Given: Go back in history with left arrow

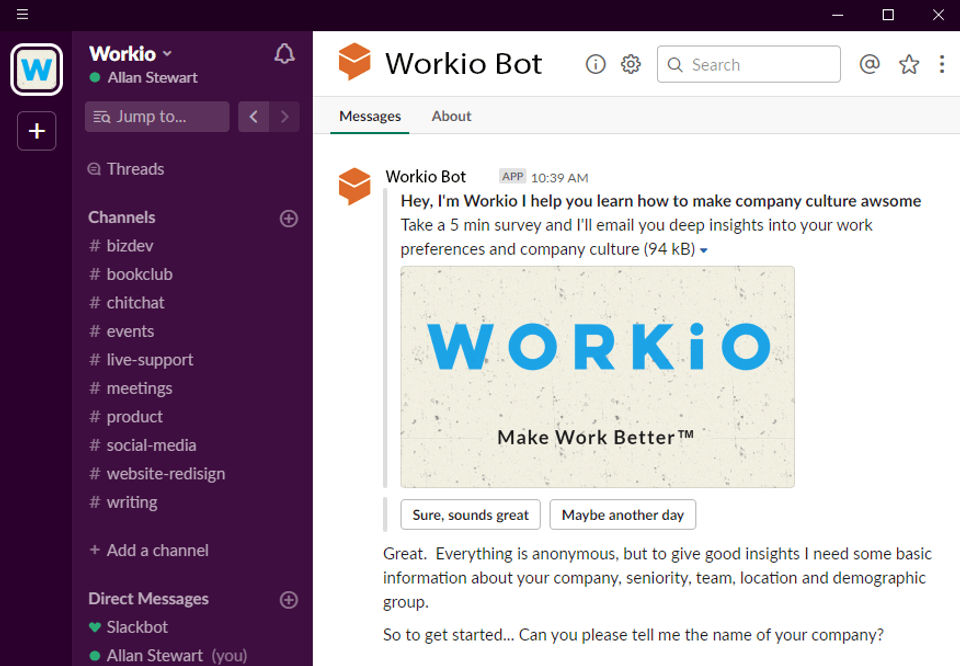Looking at the screenshot, I should (253, 116).
